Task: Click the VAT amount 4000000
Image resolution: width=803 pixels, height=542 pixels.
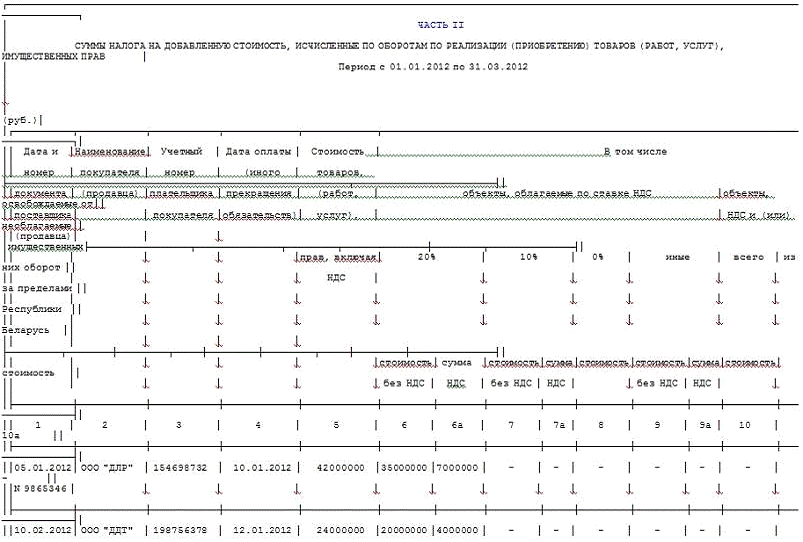Action: (457, 531)
